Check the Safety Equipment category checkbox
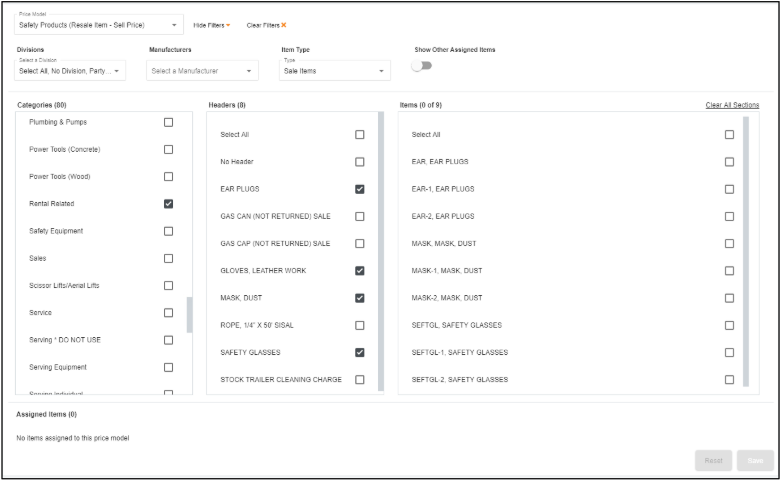The image size is (780, 480). click(x=168, y=231)
